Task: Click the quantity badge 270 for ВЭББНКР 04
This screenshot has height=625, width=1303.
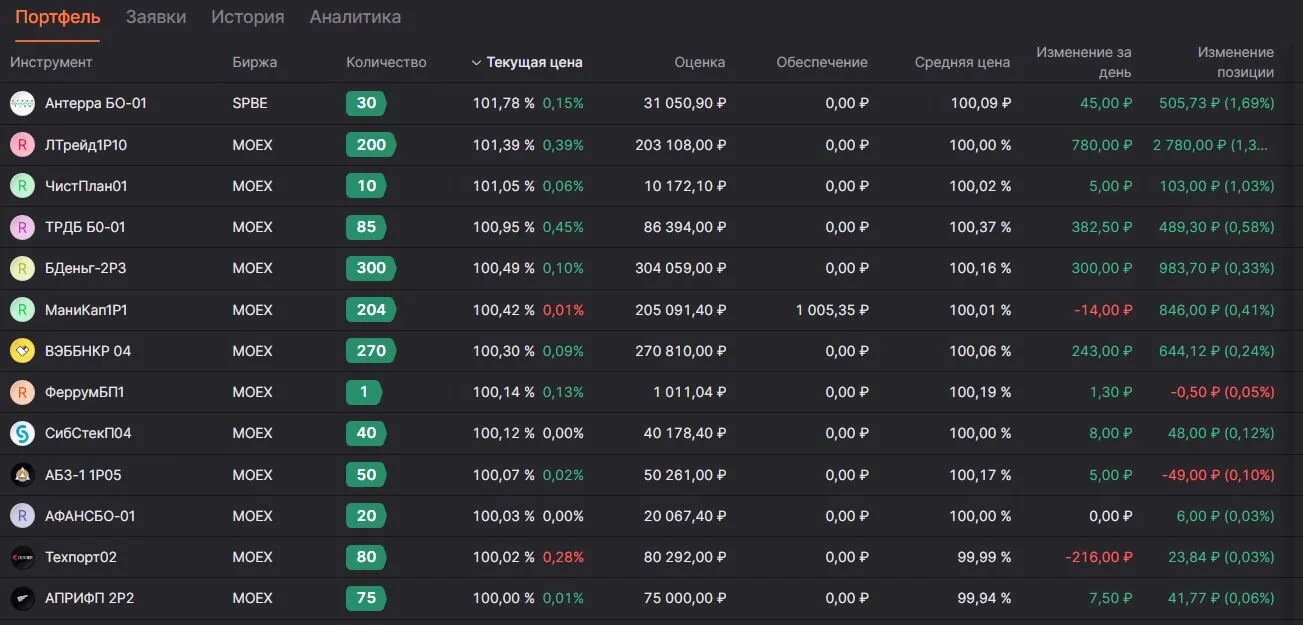Action: click(x=371, y=351)
